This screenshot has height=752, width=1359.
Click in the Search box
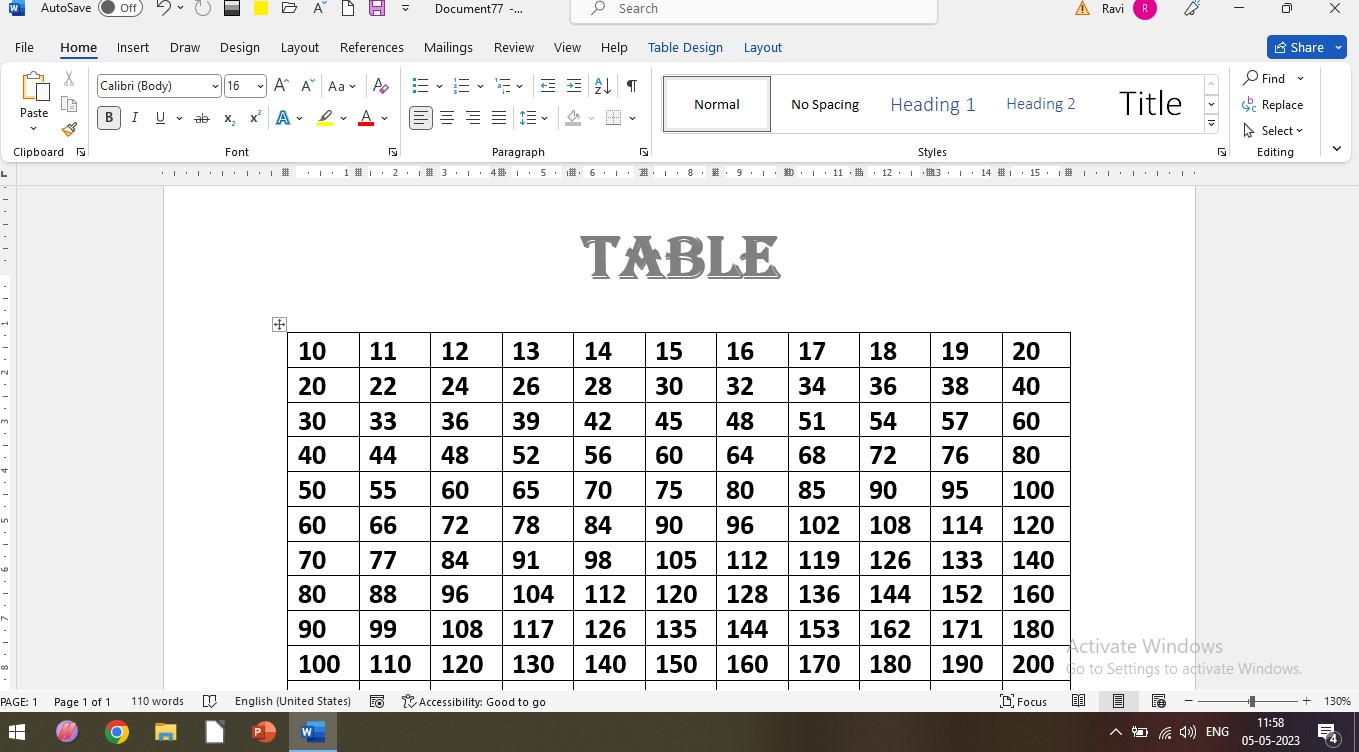point(754,9)
